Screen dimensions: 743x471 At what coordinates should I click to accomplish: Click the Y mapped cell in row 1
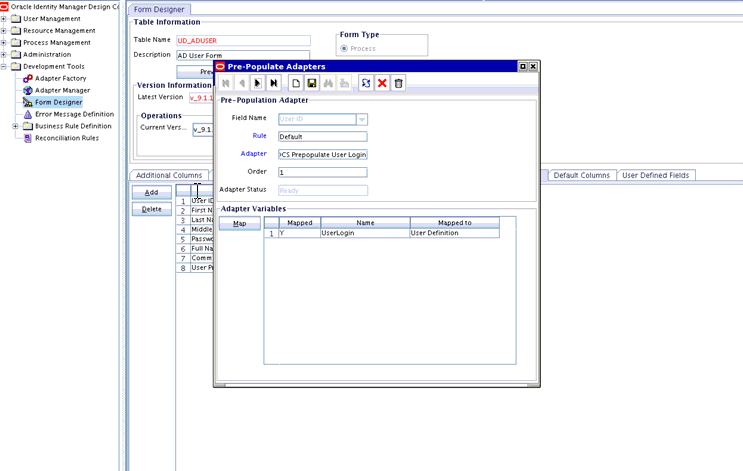299,233
